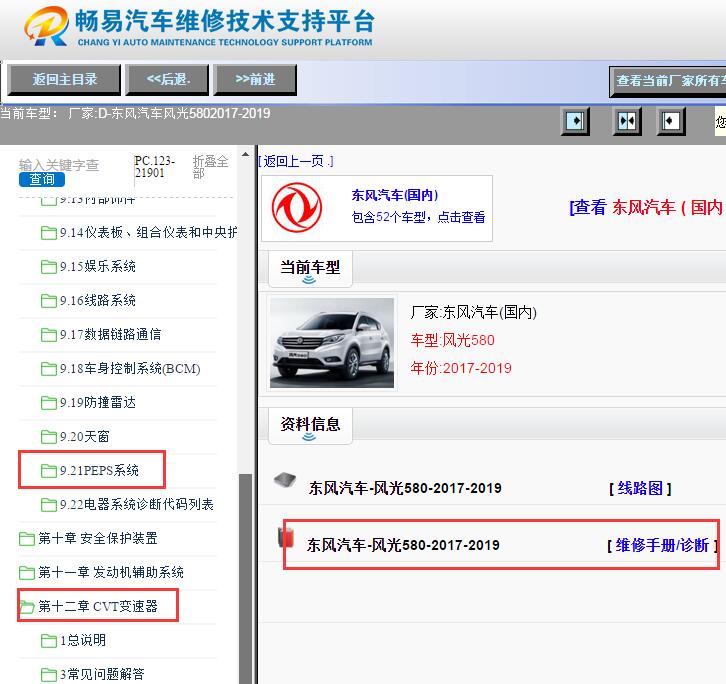Screen dimensions: 726x684
Task: Go forward with >>前进 button
Action: [255, 80]
